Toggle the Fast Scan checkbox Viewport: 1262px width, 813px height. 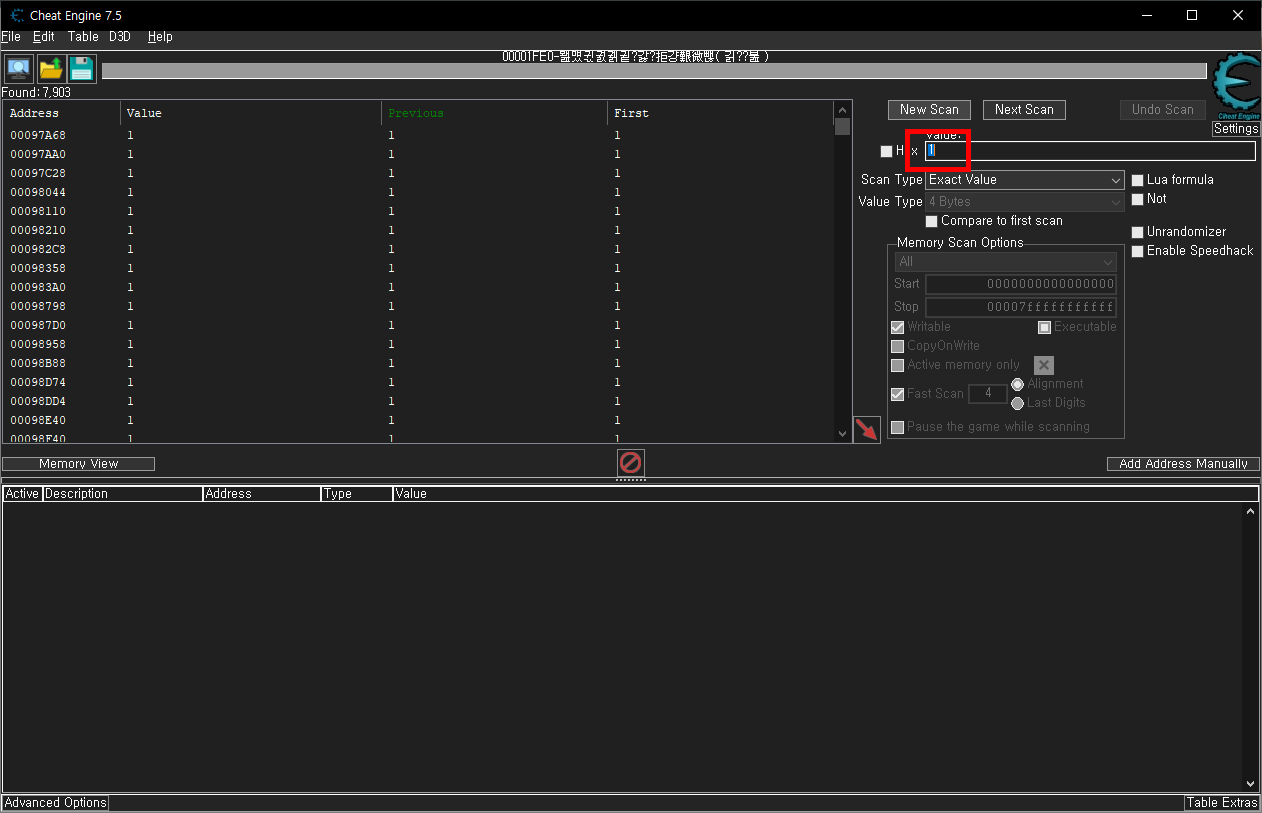898,394
